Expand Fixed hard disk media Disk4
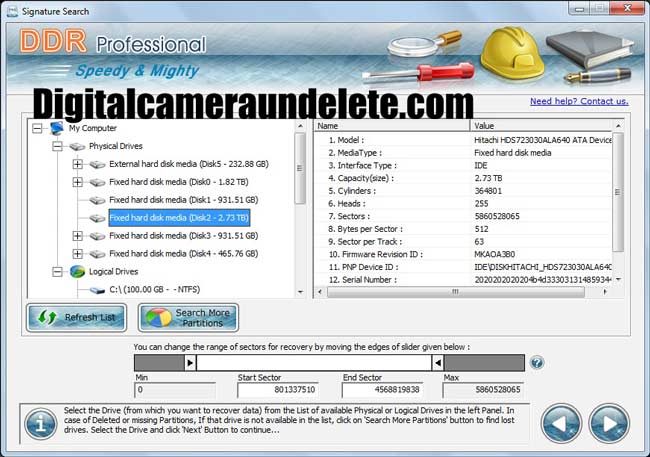Viewport: 650px width, 457px height. (x=78, y=254)
